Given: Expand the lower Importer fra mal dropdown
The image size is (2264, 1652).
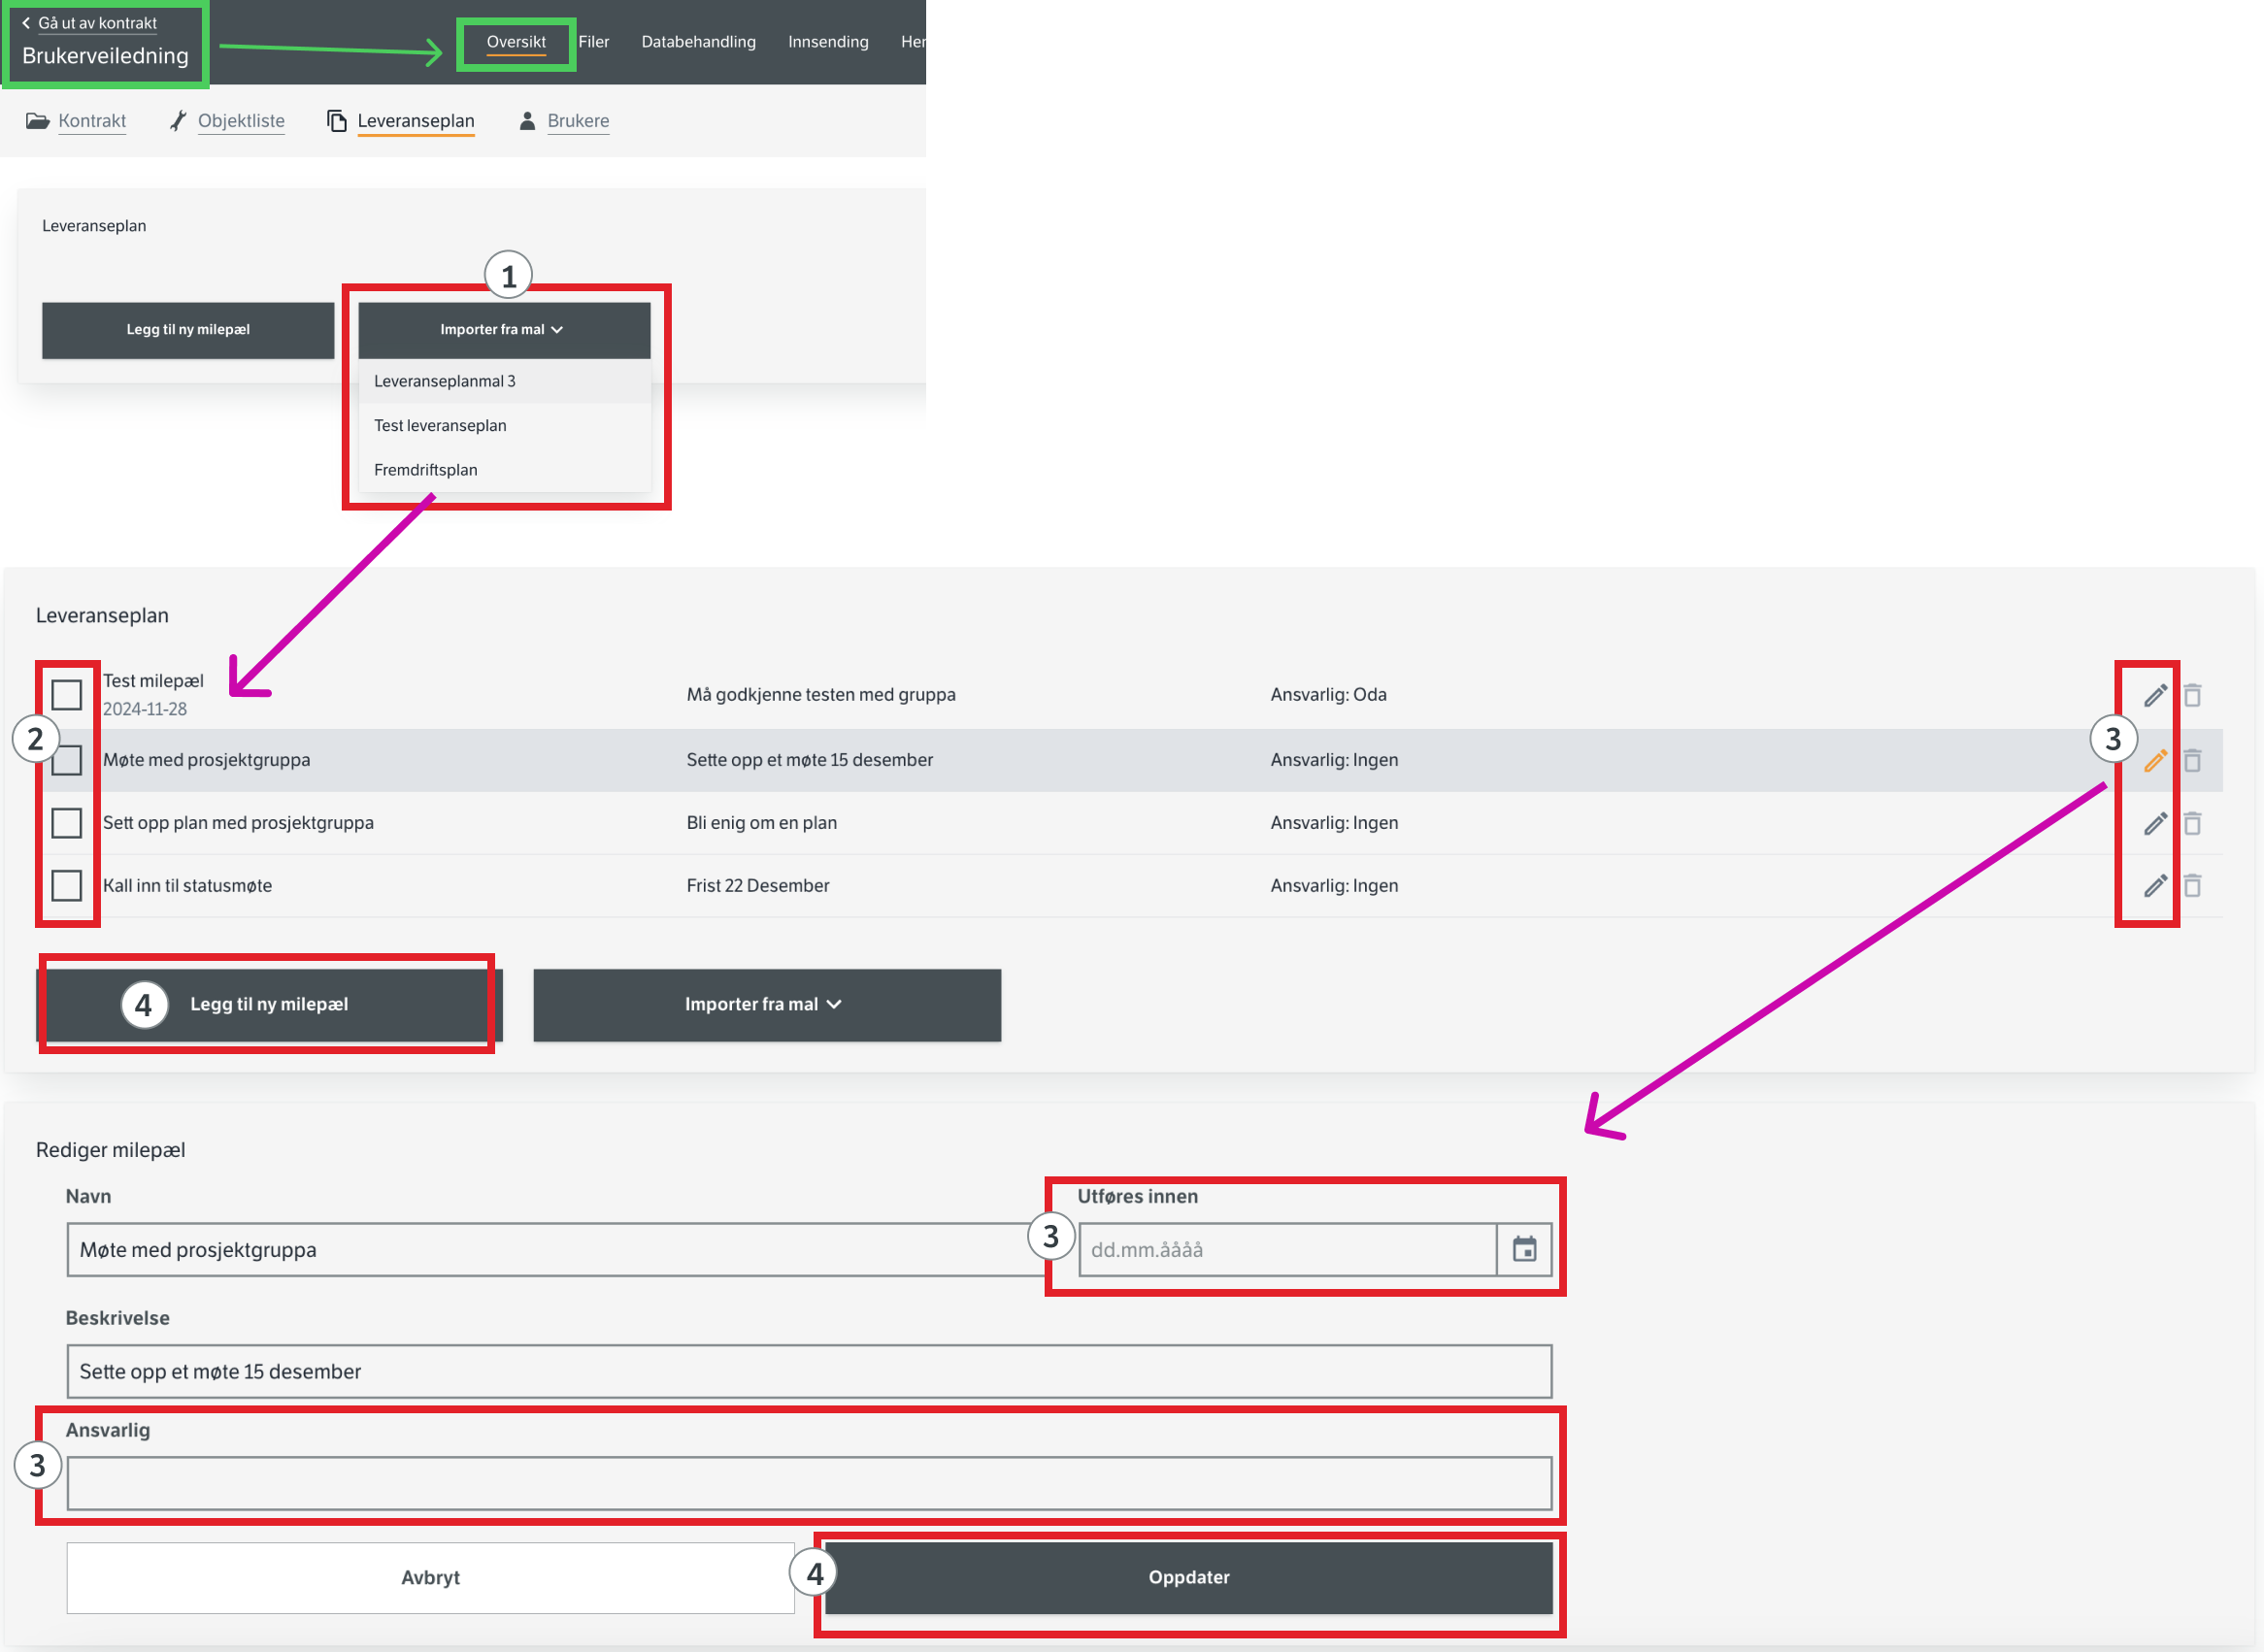Looking at the screenshot, I should coord(766,1004).
